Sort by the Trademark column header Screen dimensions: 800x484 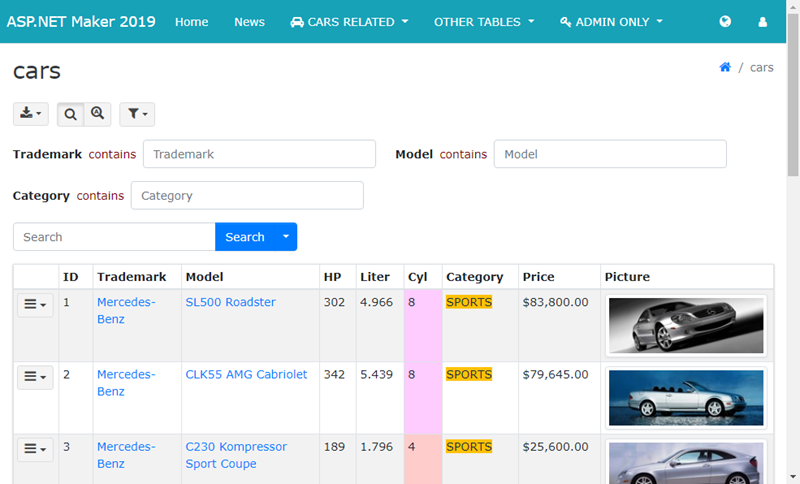[x=132, y=276]
